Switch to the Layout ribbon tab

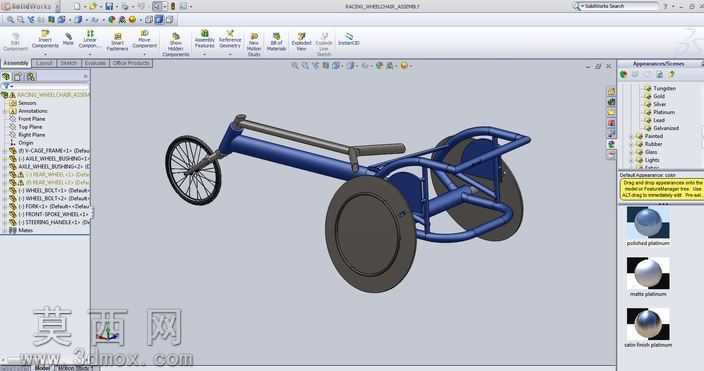point(44,63)
